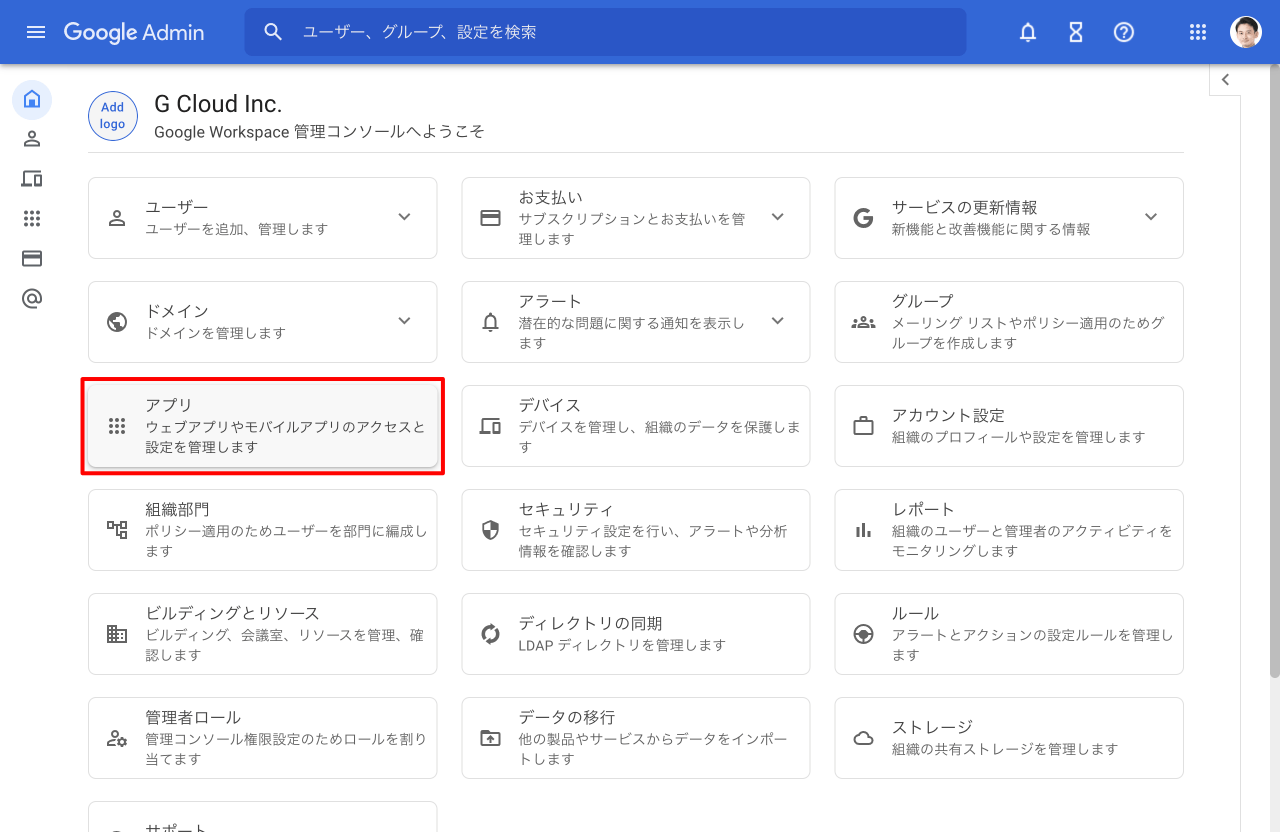This screenshot has height=832, width=1280.
Task: Click the sync icon on ディレクトリの同期 card
Action: pyautogui.click(x=490, y=634)
